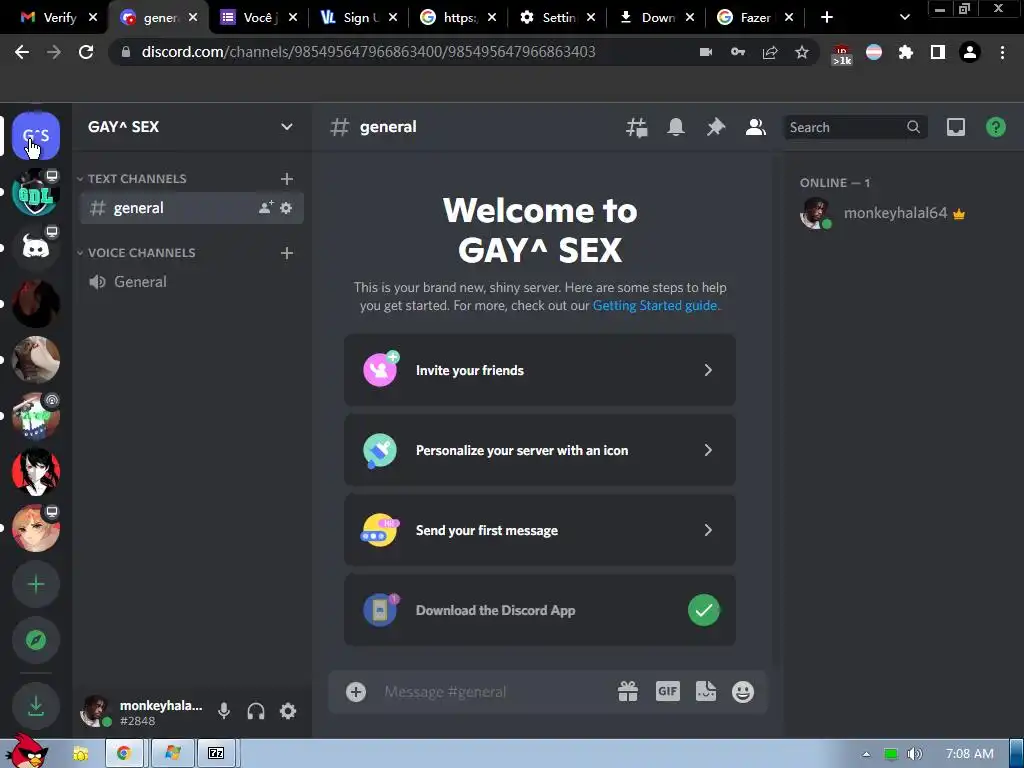Open Invite your friends card
Screen dimensions: 1024x768
539,370
